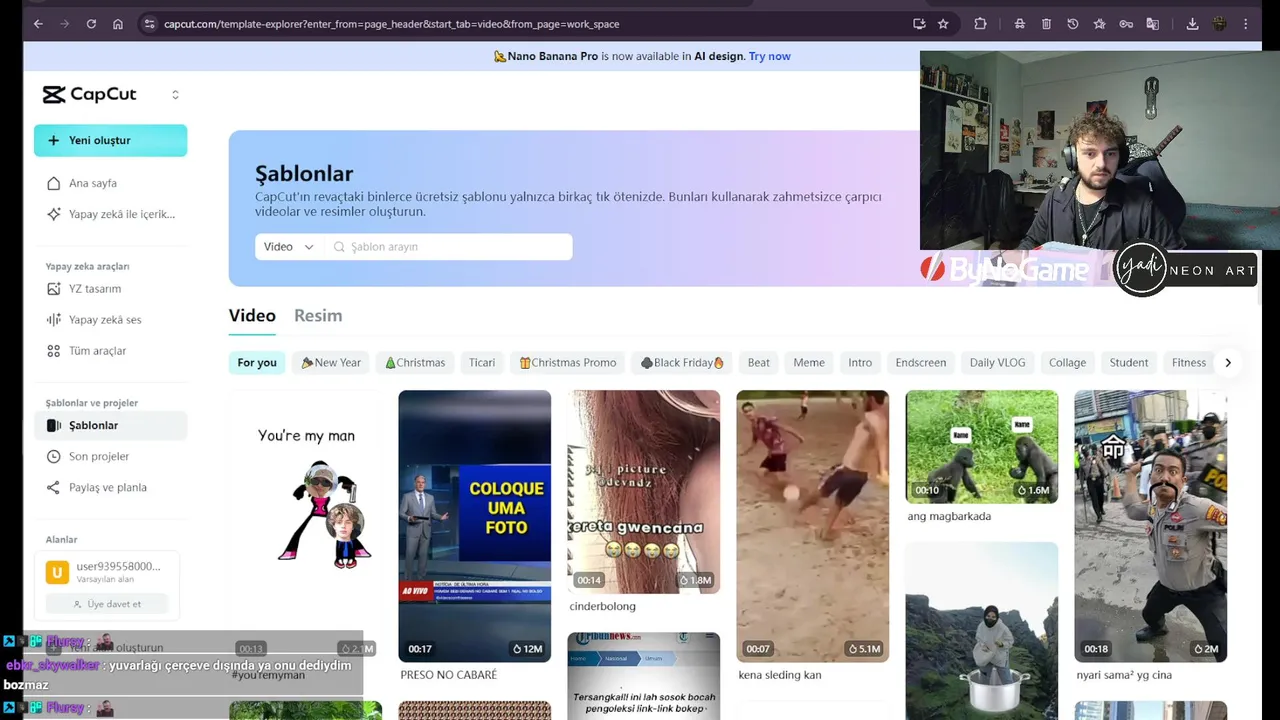The image size is (1280, 720).
Task: Click the install app icon in address bar
Action: click(919, 24)
